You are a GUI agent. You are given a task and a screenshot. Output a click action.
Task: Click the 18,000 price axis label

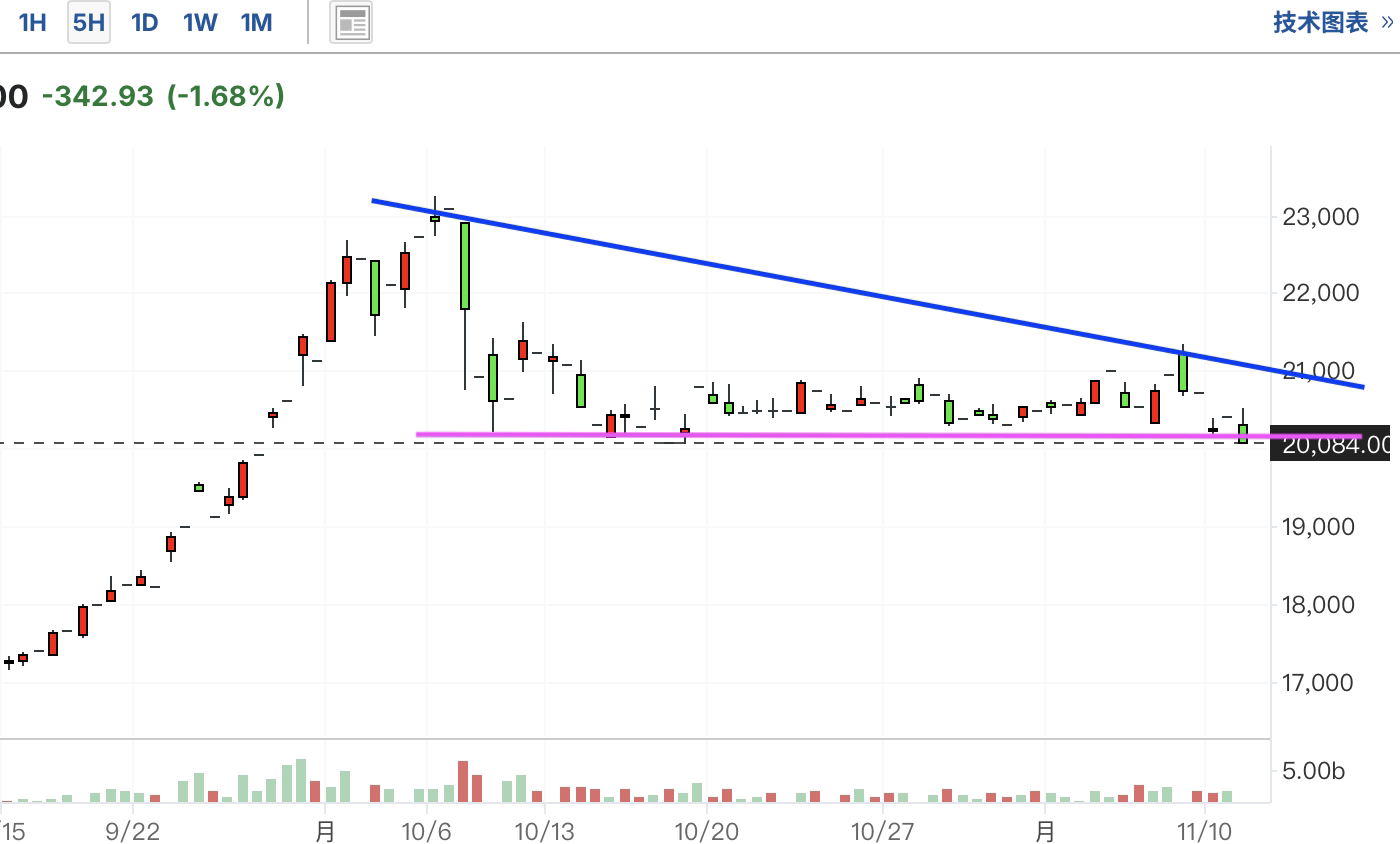1320,605
